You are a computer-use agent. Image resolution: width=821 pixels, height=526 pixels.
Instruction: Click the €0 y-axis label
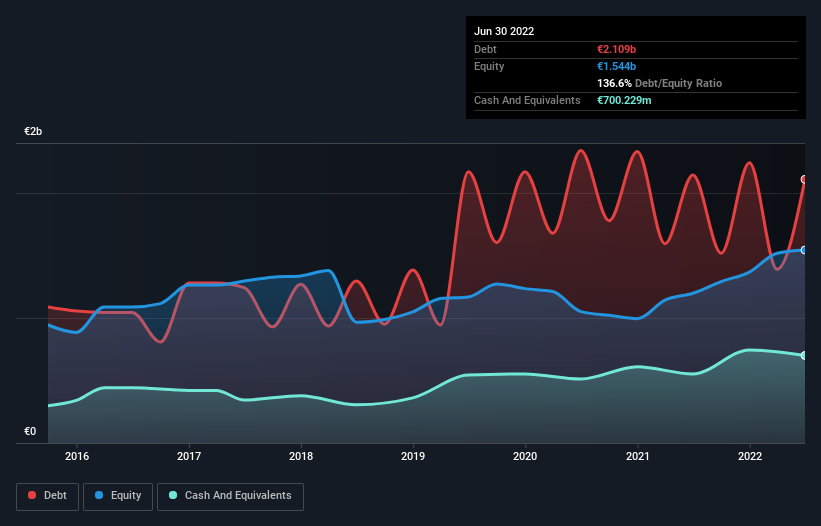[30, 431]
